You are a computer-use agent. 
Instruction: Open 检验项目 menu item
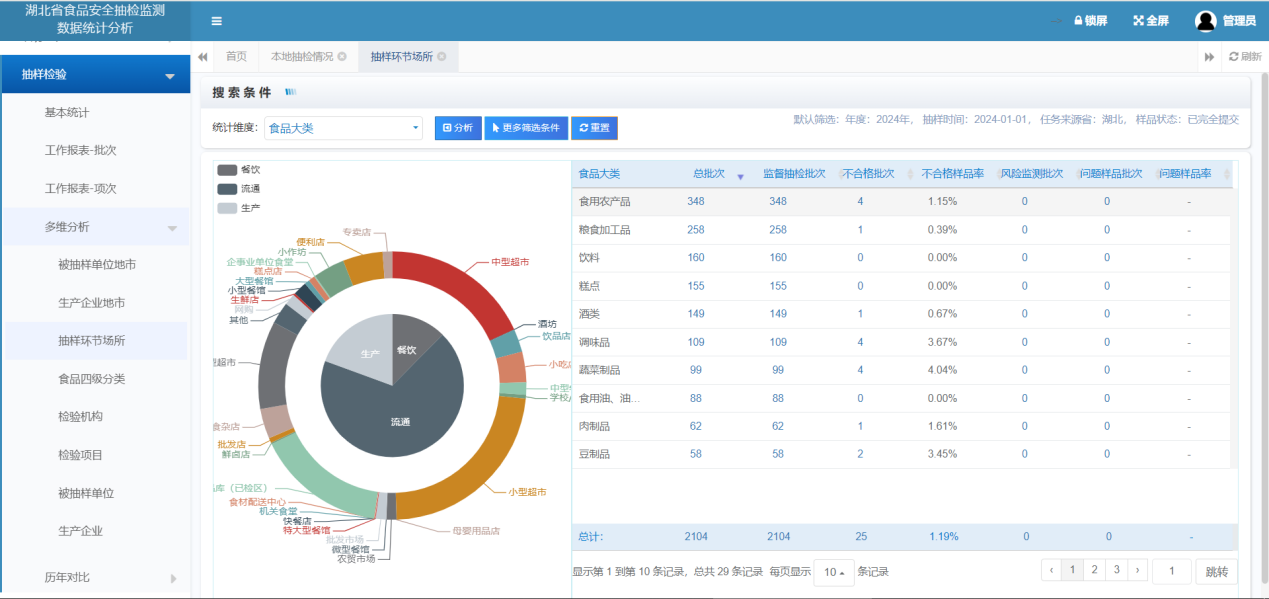point(81,455)
